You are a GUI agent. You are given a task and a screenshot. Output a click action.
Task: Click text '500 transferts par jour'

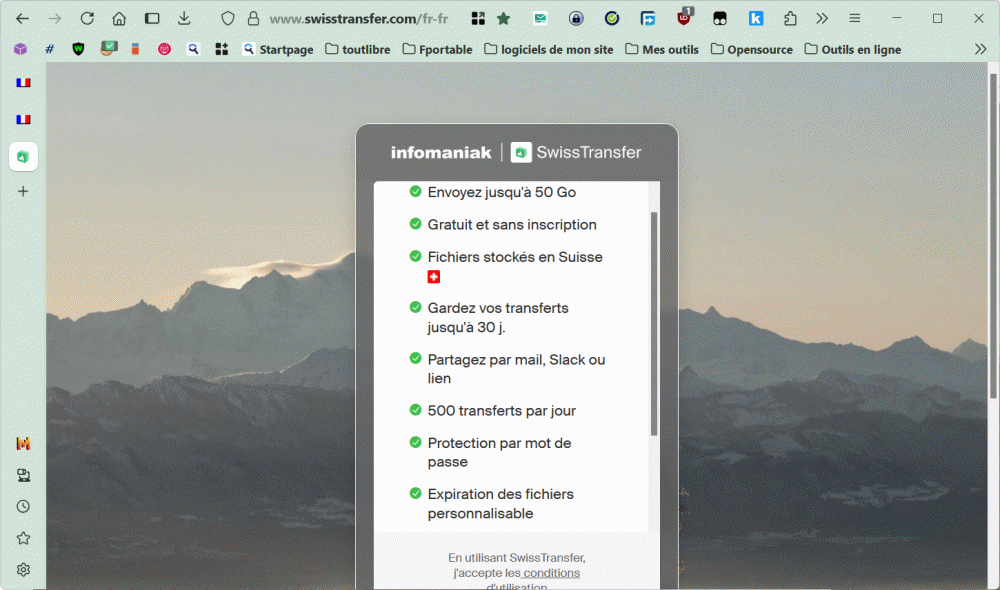(502, 411)
